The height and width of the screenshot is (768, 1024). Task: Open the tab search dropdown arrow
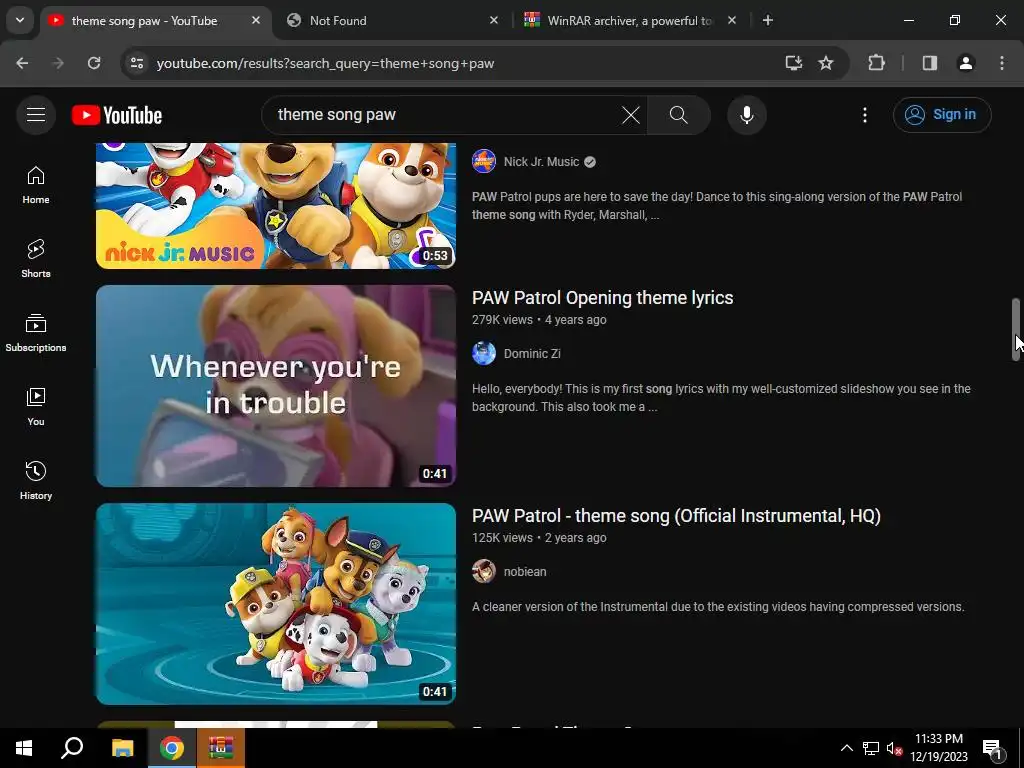click(x=20, y=20)
